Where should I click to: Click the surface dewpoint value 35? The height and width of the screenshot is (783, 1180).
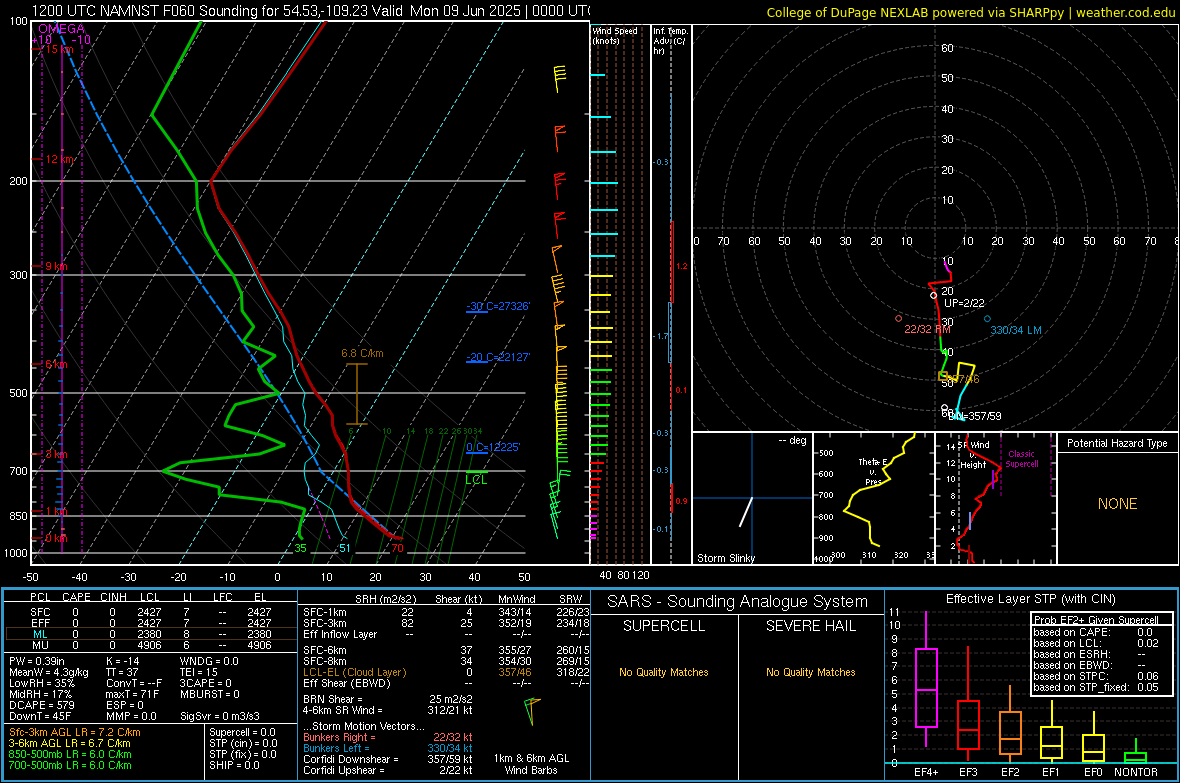300,548
